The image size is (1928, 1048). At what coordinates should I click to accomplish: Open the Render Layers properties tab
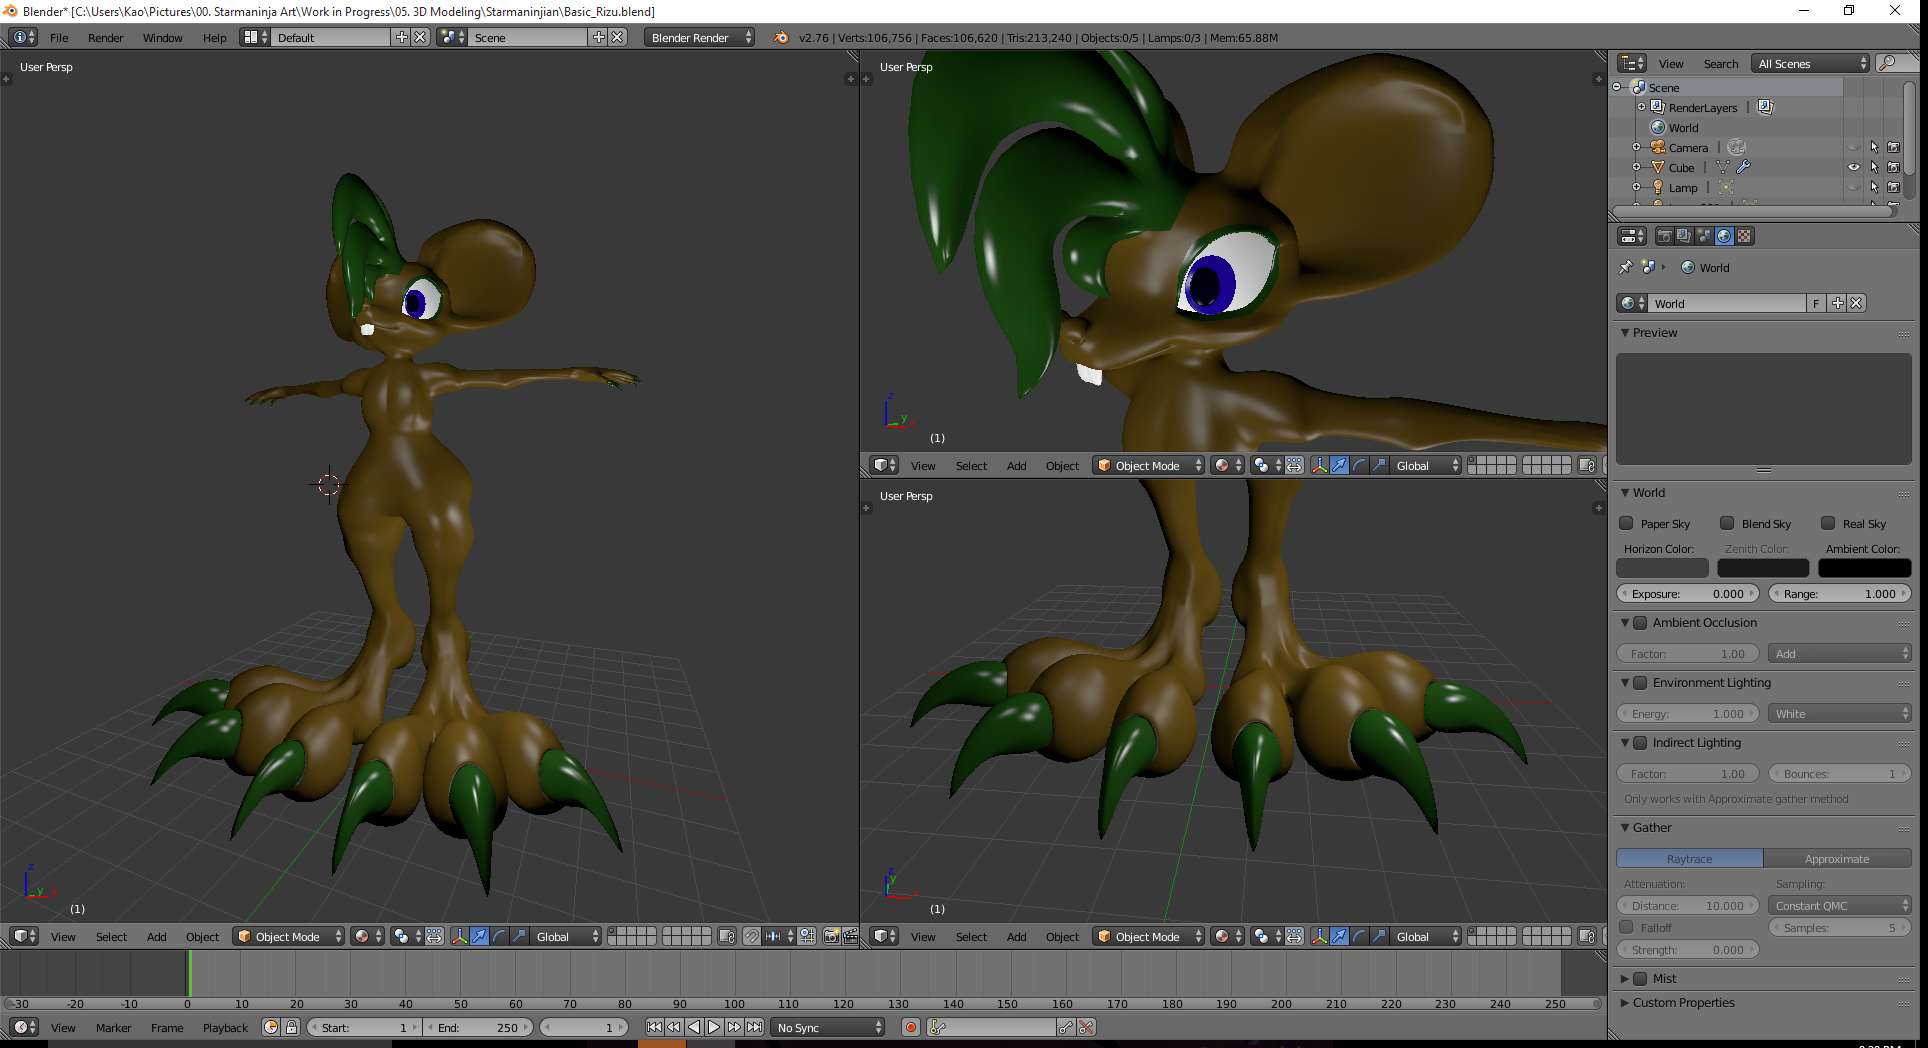[x=1684, y=236]
